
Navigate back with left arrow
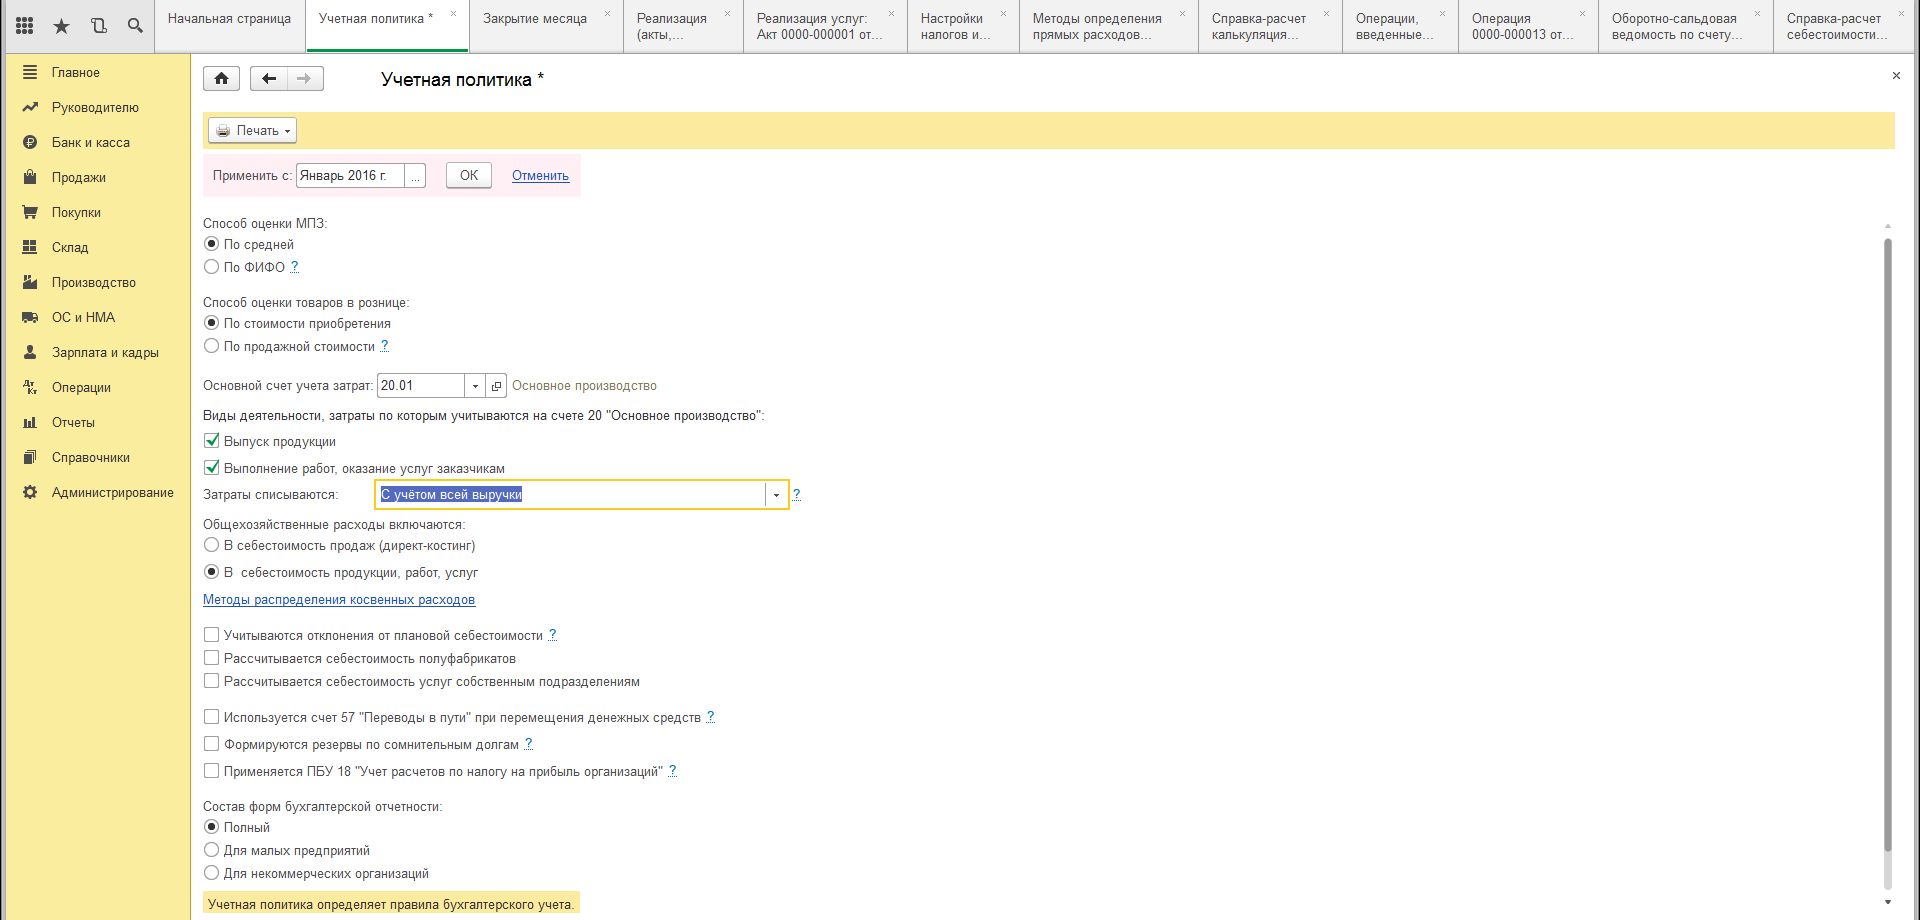pyautogui.click(x=269, y=79)
